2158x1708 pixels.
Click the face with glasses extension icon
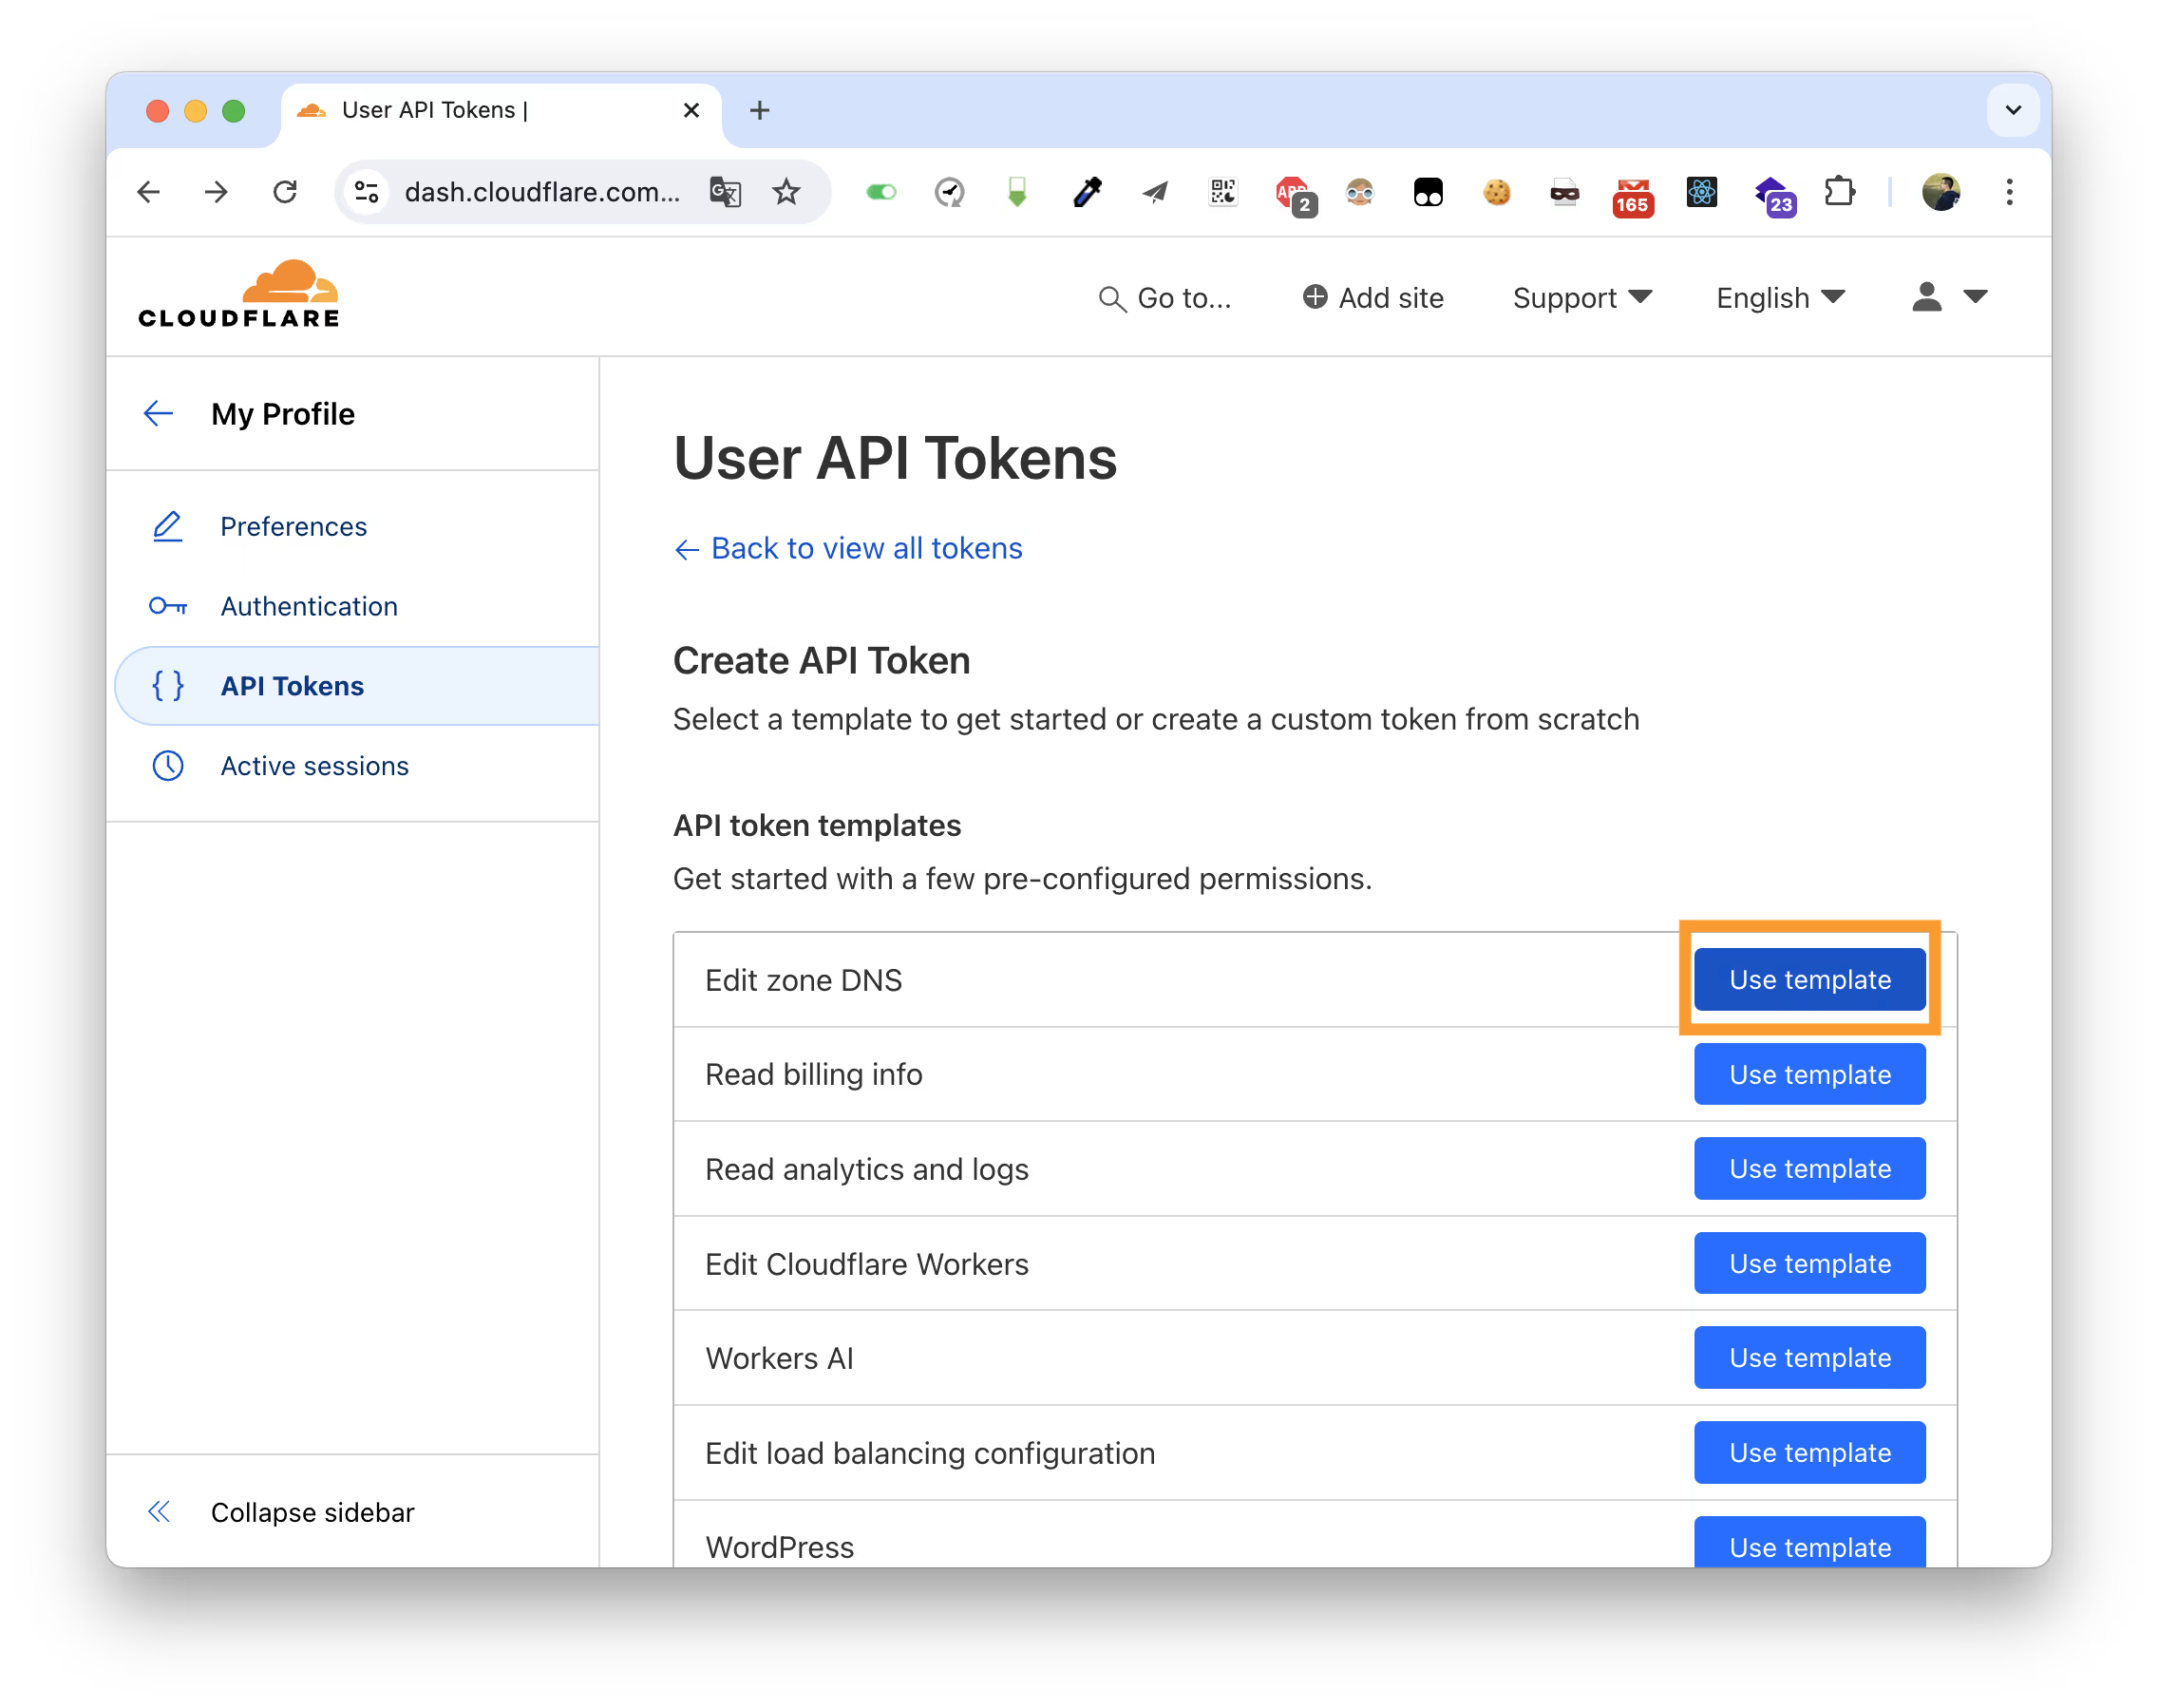1360,192
